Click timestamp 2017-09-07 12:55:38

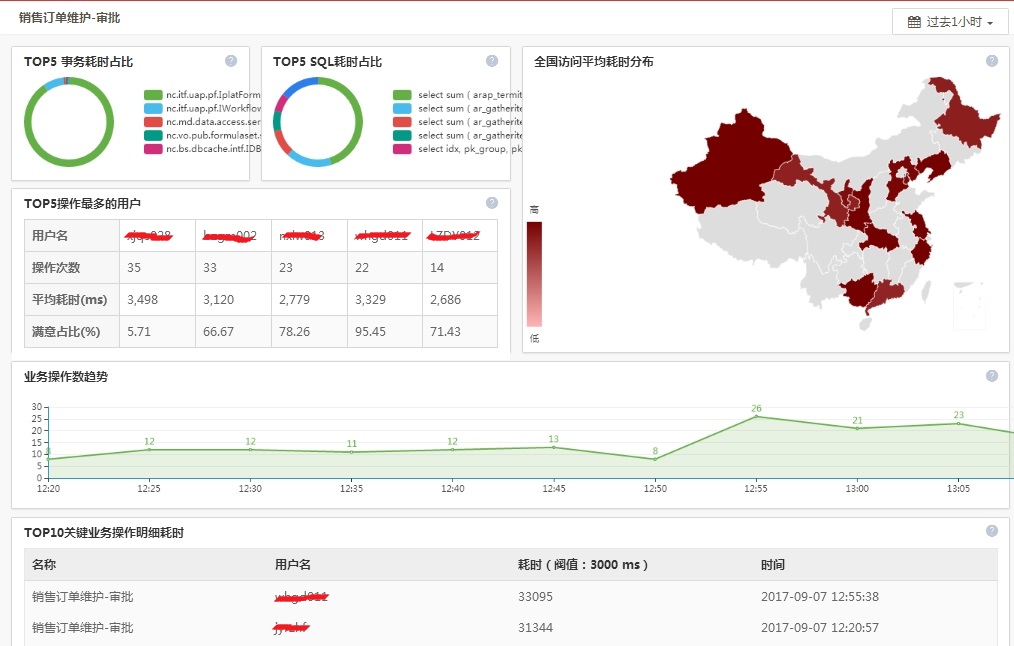(820, 596)
